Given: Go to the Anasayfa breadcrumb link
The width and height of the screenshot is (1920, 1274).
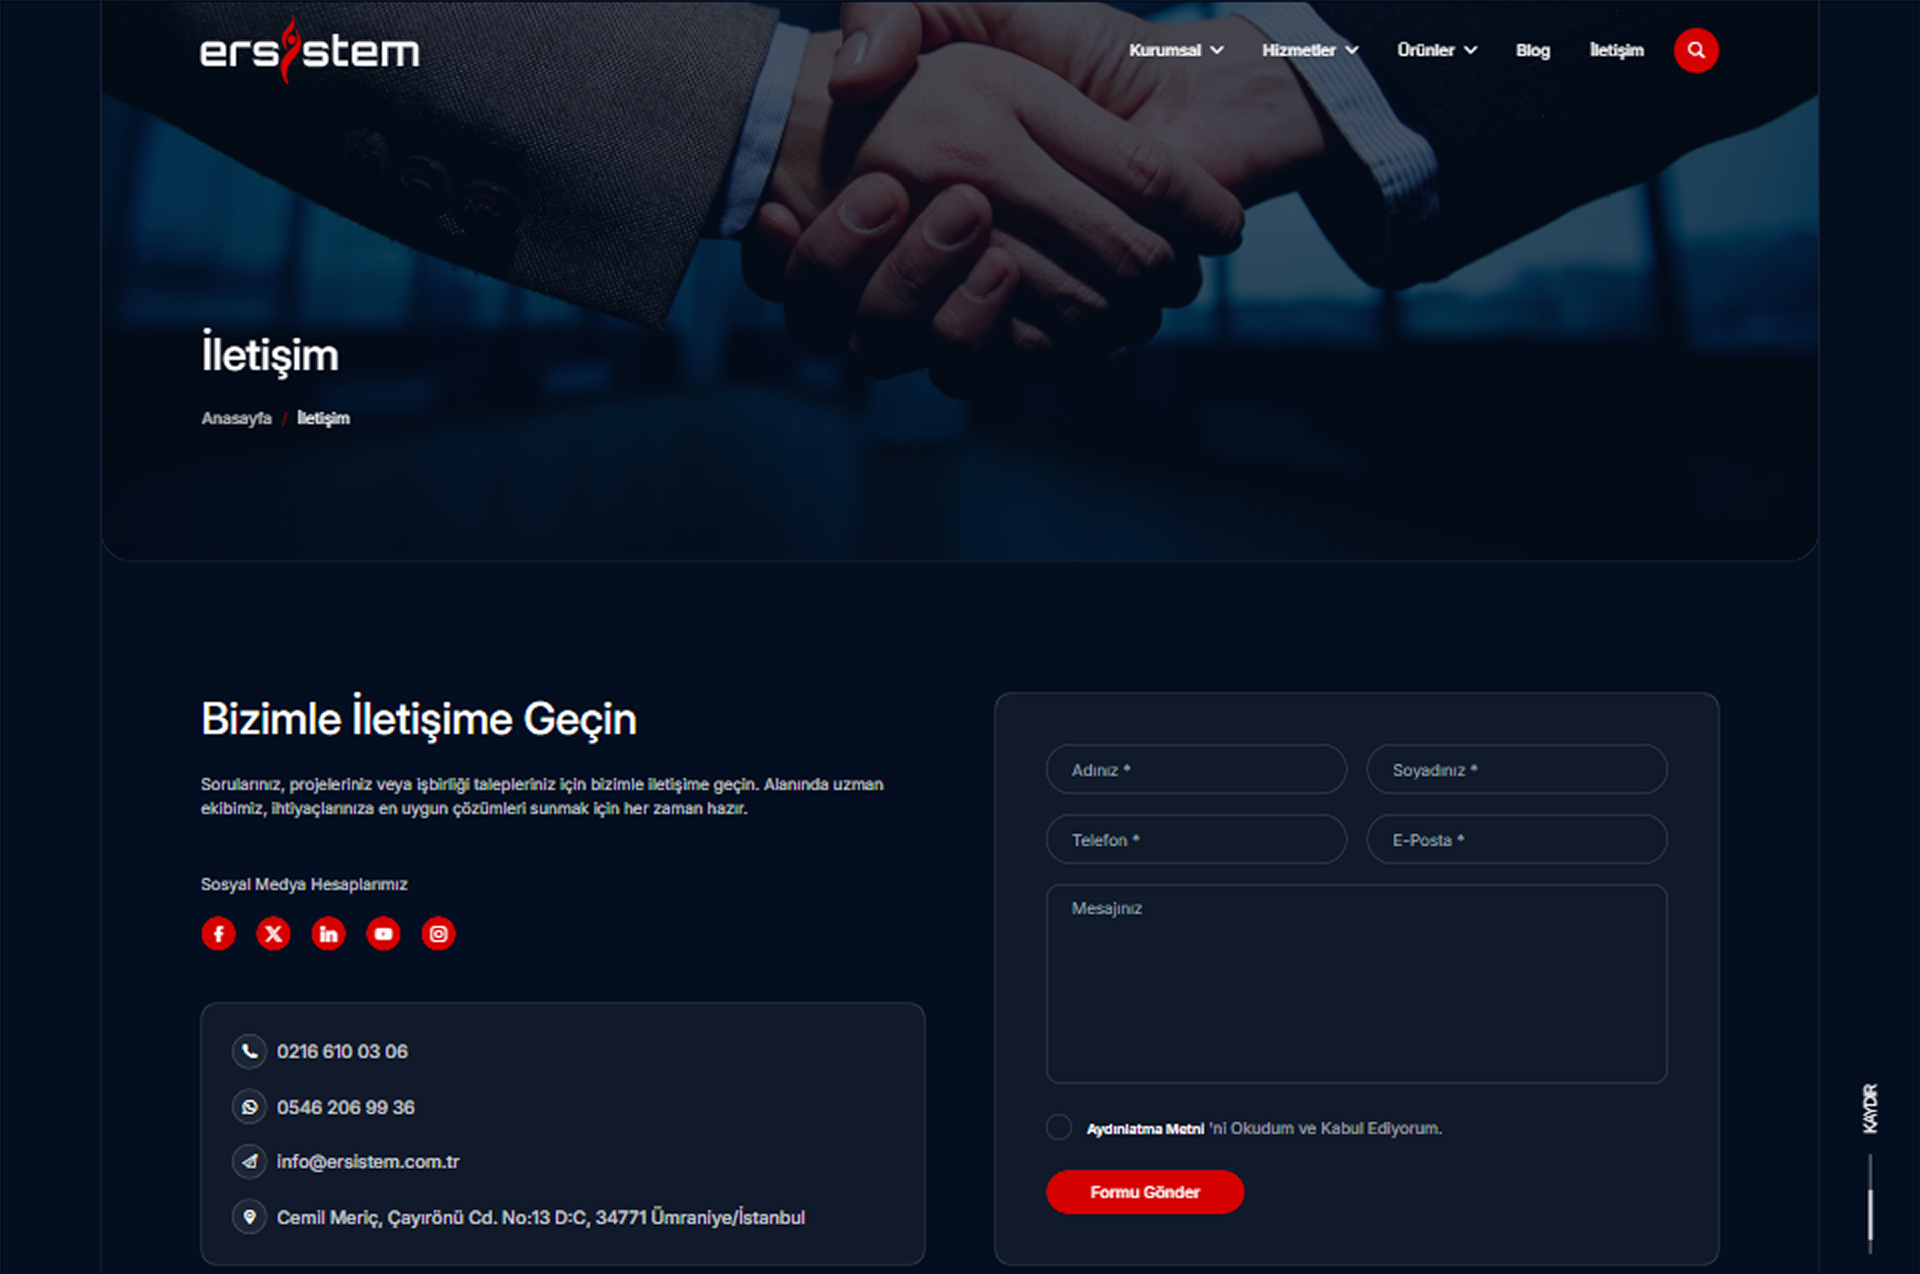Looking at the screenshot, I should click(236, 418).
